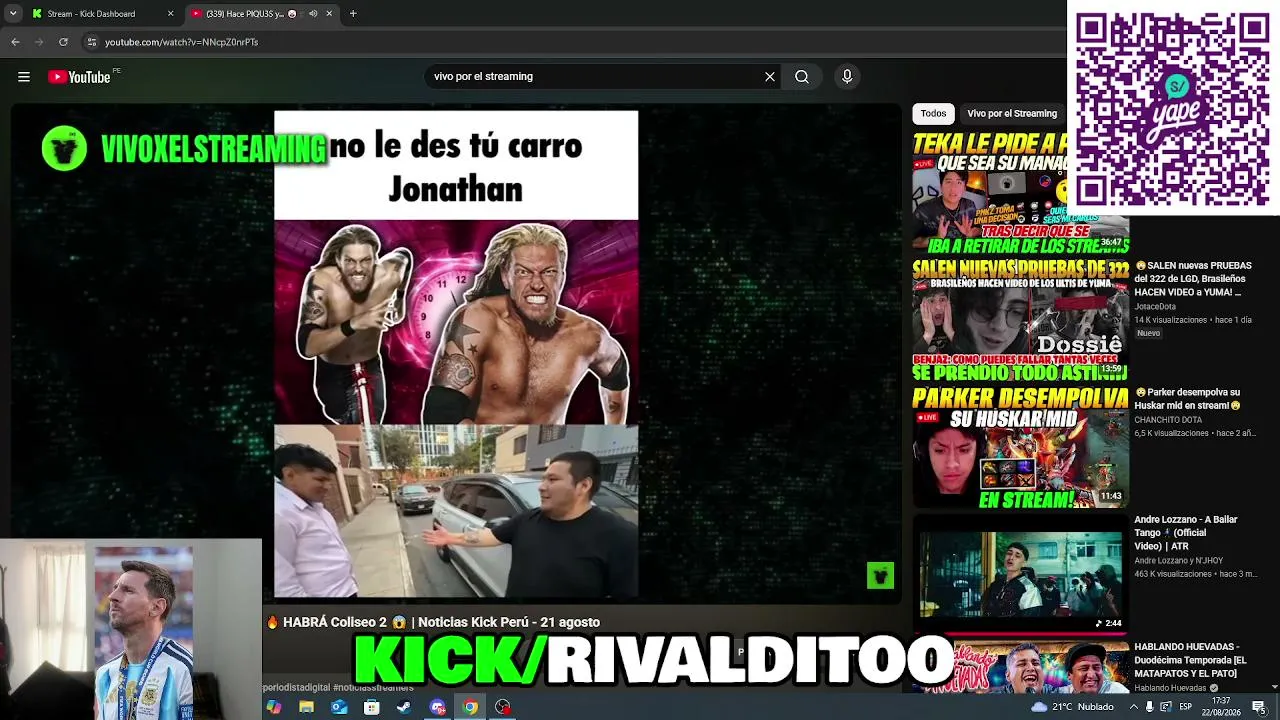
Task: Go back to the previous browser page
Action: click(x=15, y=42)
